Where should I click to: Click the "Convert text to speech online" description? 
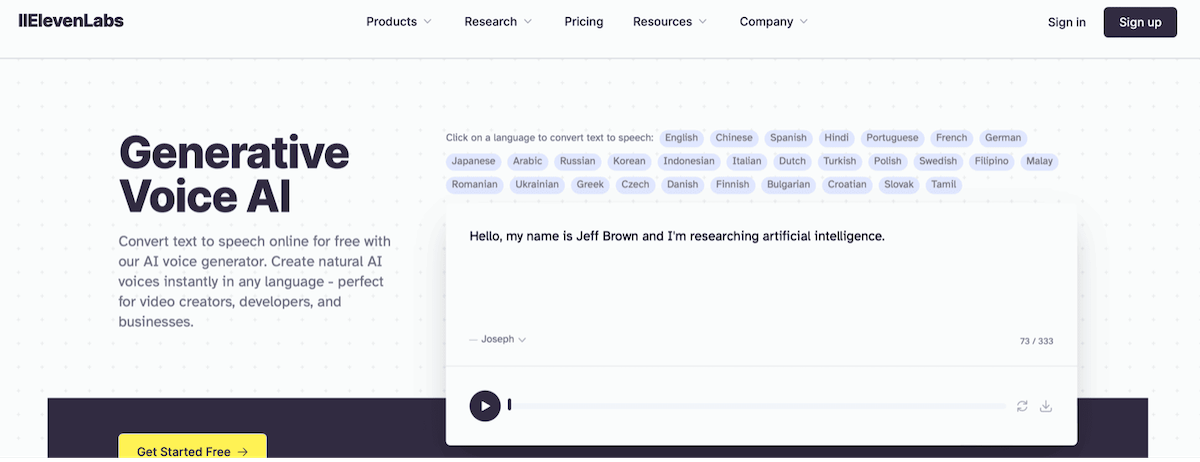click(256, 282)
